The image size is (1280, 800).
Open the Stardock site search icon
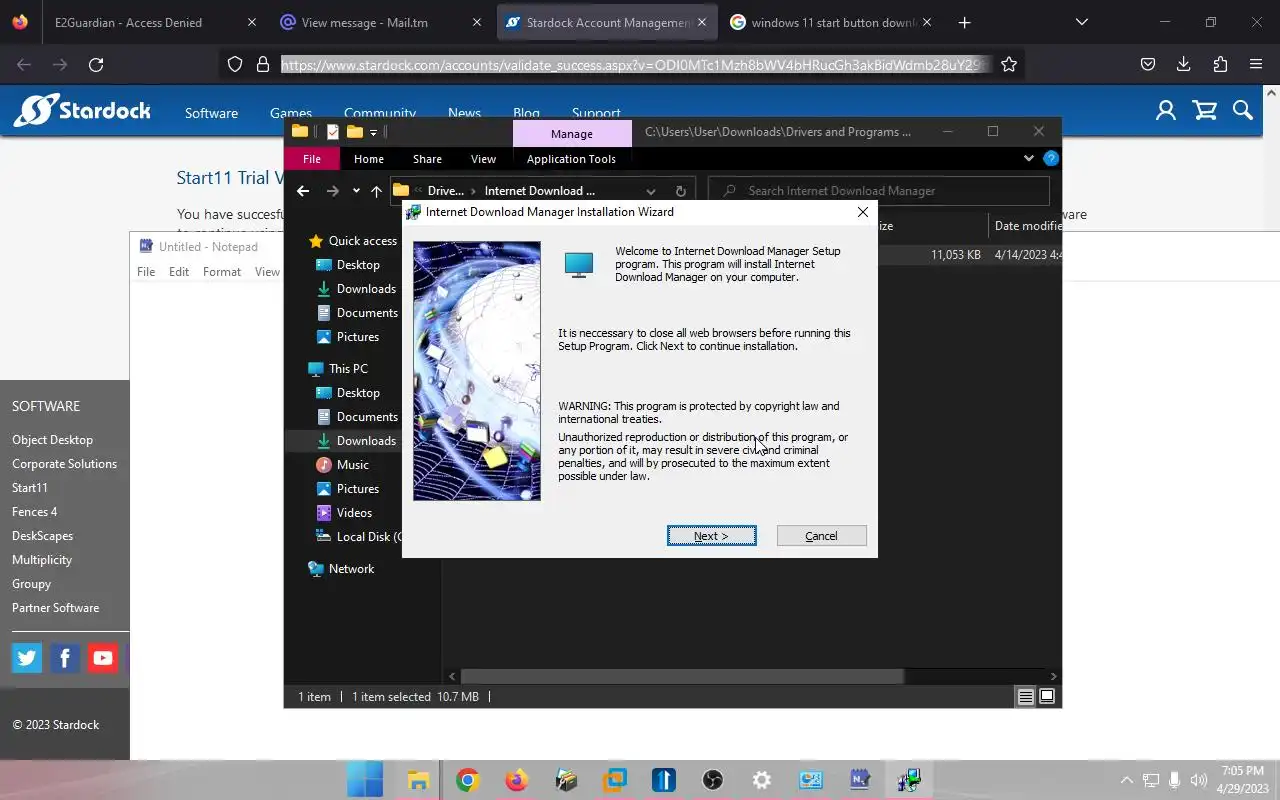point(1243,111)
